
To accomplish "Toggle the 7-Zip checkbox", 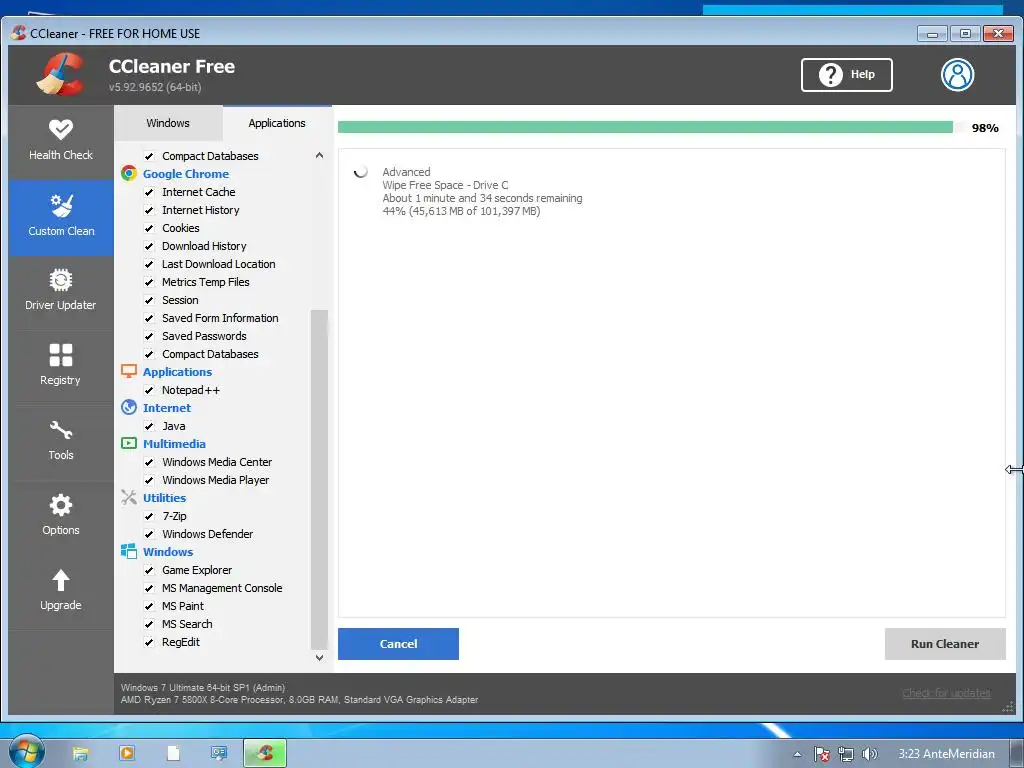I will tap(149, 516).
